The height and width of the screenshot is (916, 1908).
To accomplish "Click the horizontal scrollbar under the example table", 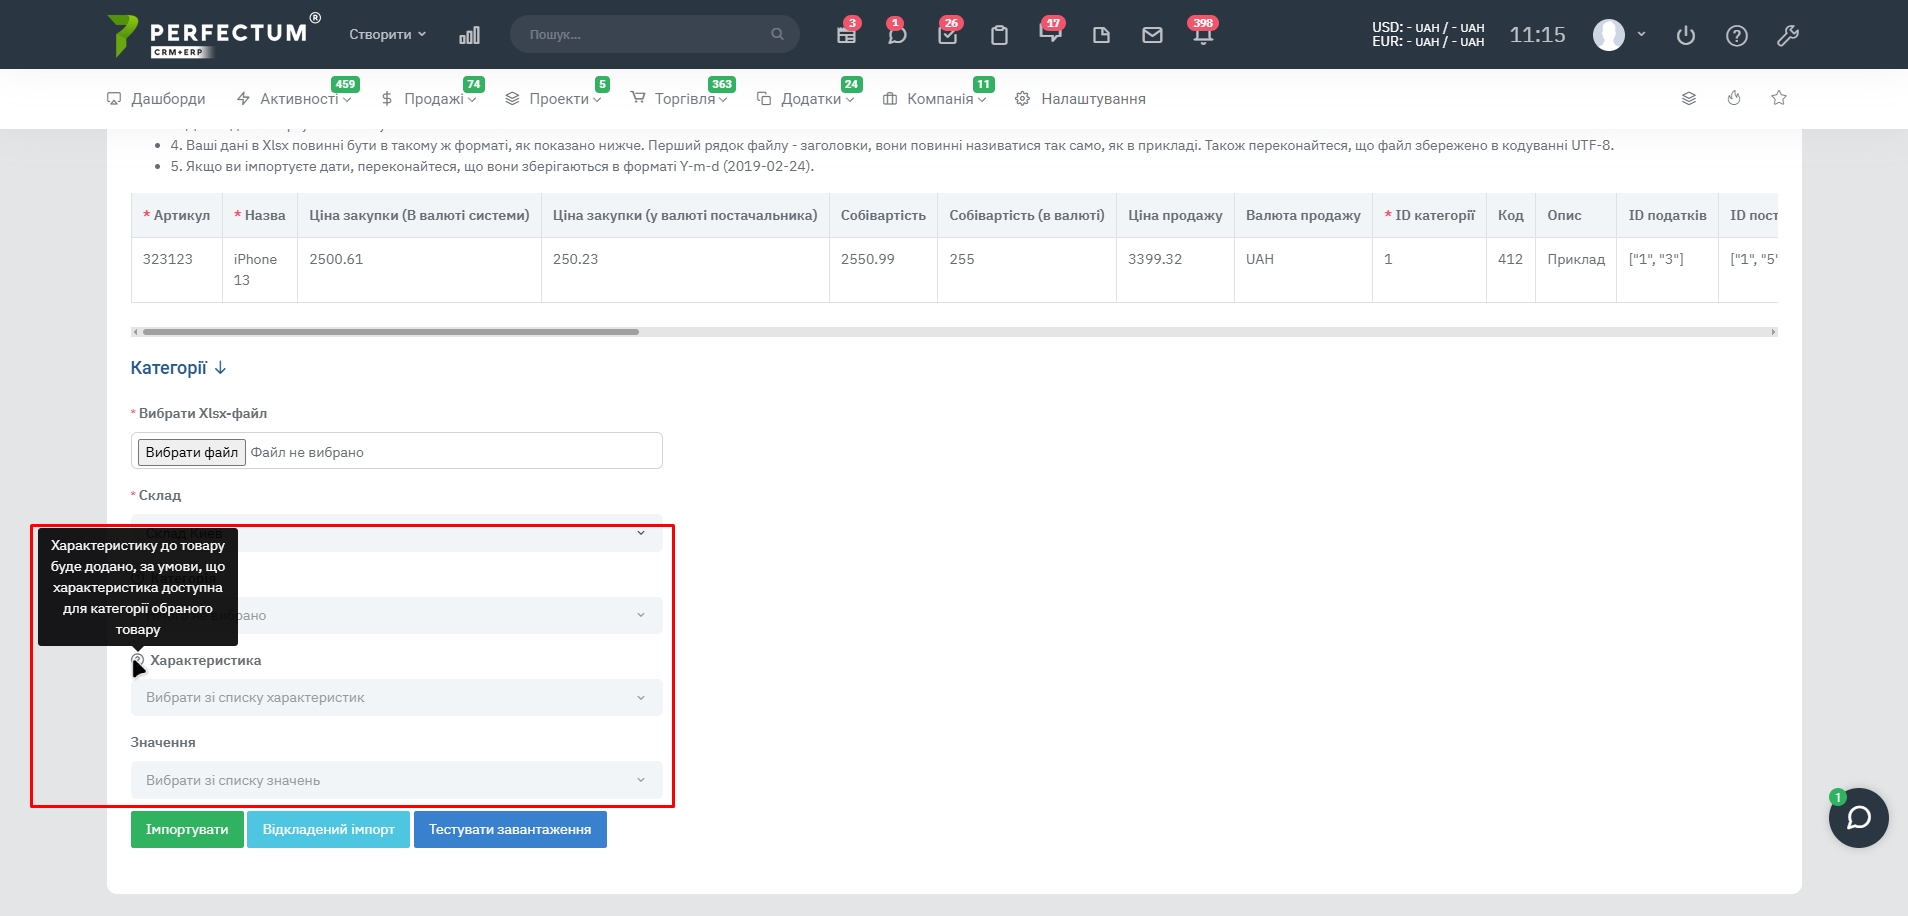I will click(390, 332).
